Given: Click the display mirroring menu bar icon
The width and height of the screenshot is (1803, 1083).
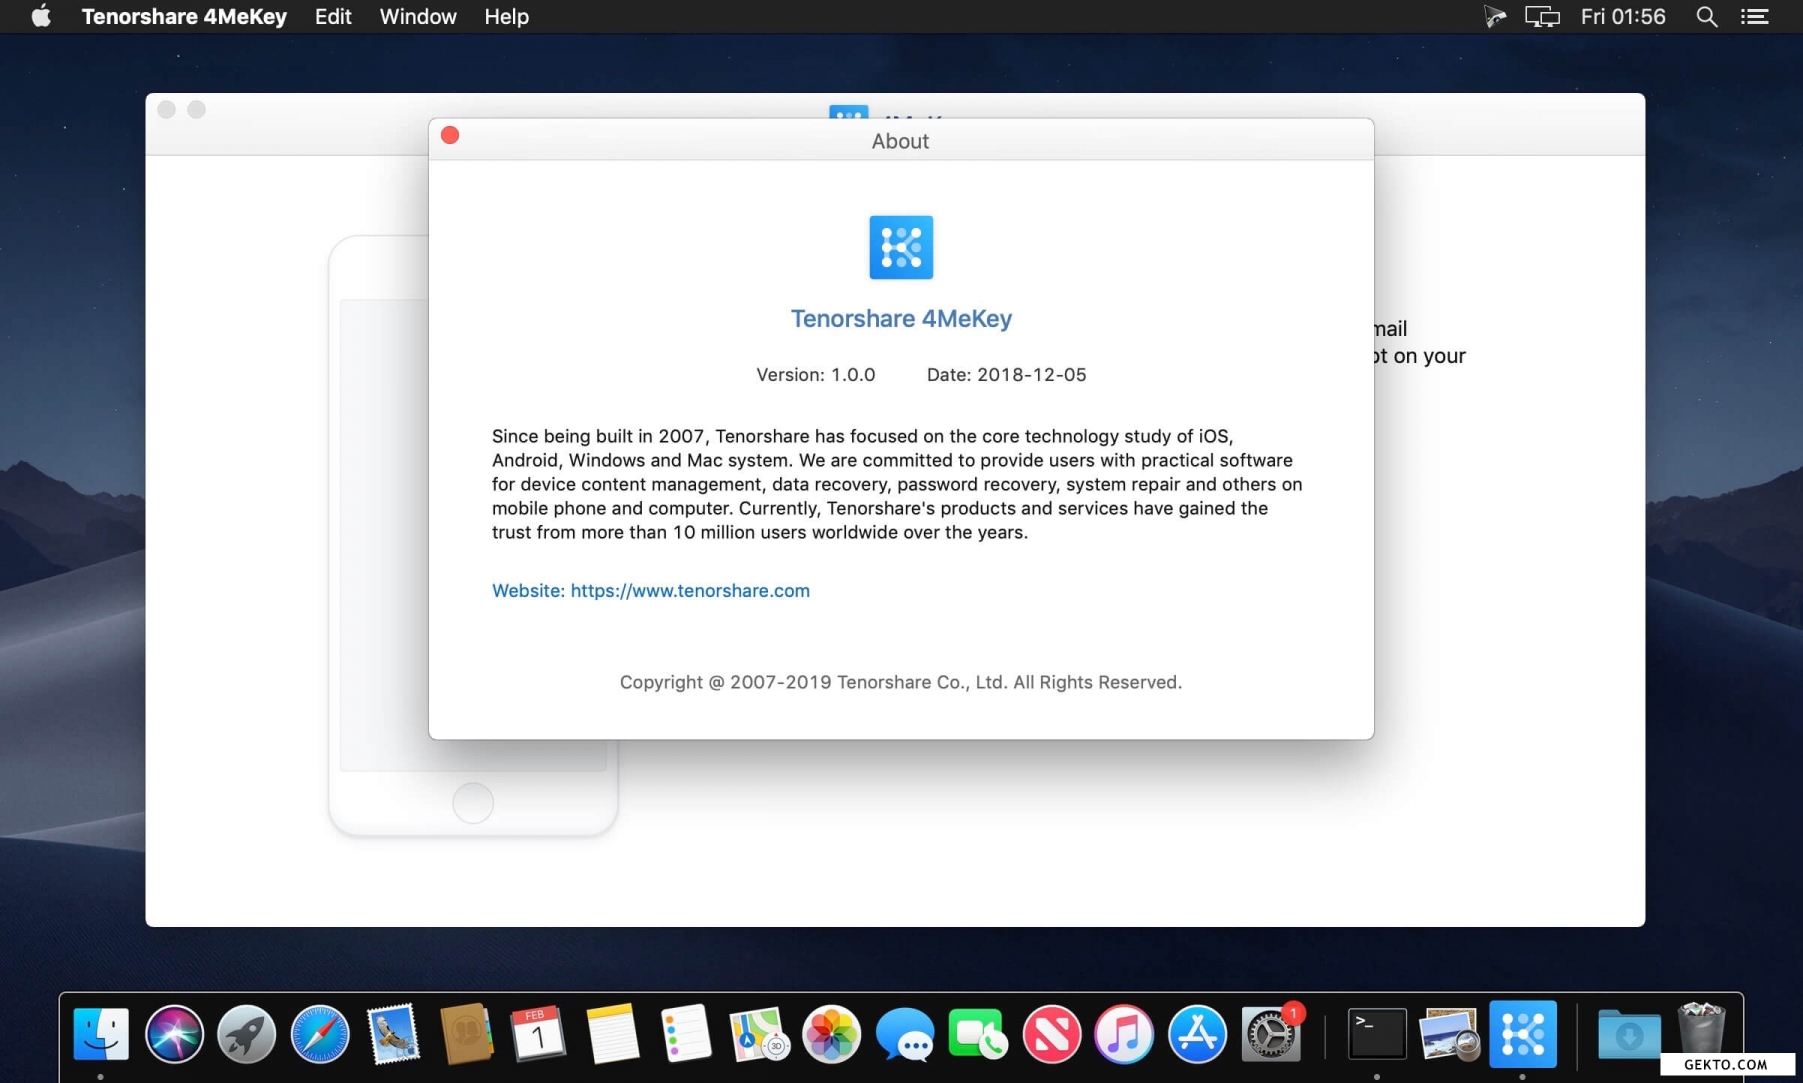Looking at the screenshot, I should [1542, 16].
